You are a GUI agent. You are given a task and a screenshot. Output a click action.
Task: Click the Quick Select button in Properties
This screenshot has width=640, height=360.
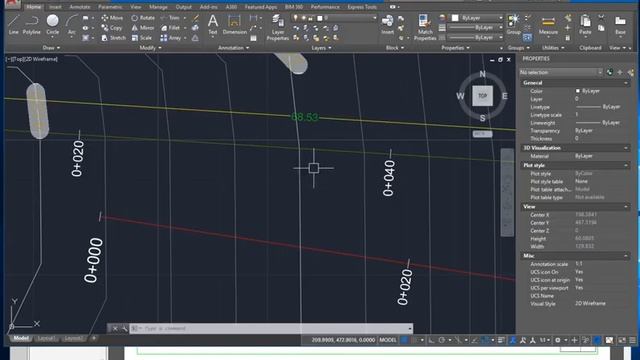pos(630,72)
